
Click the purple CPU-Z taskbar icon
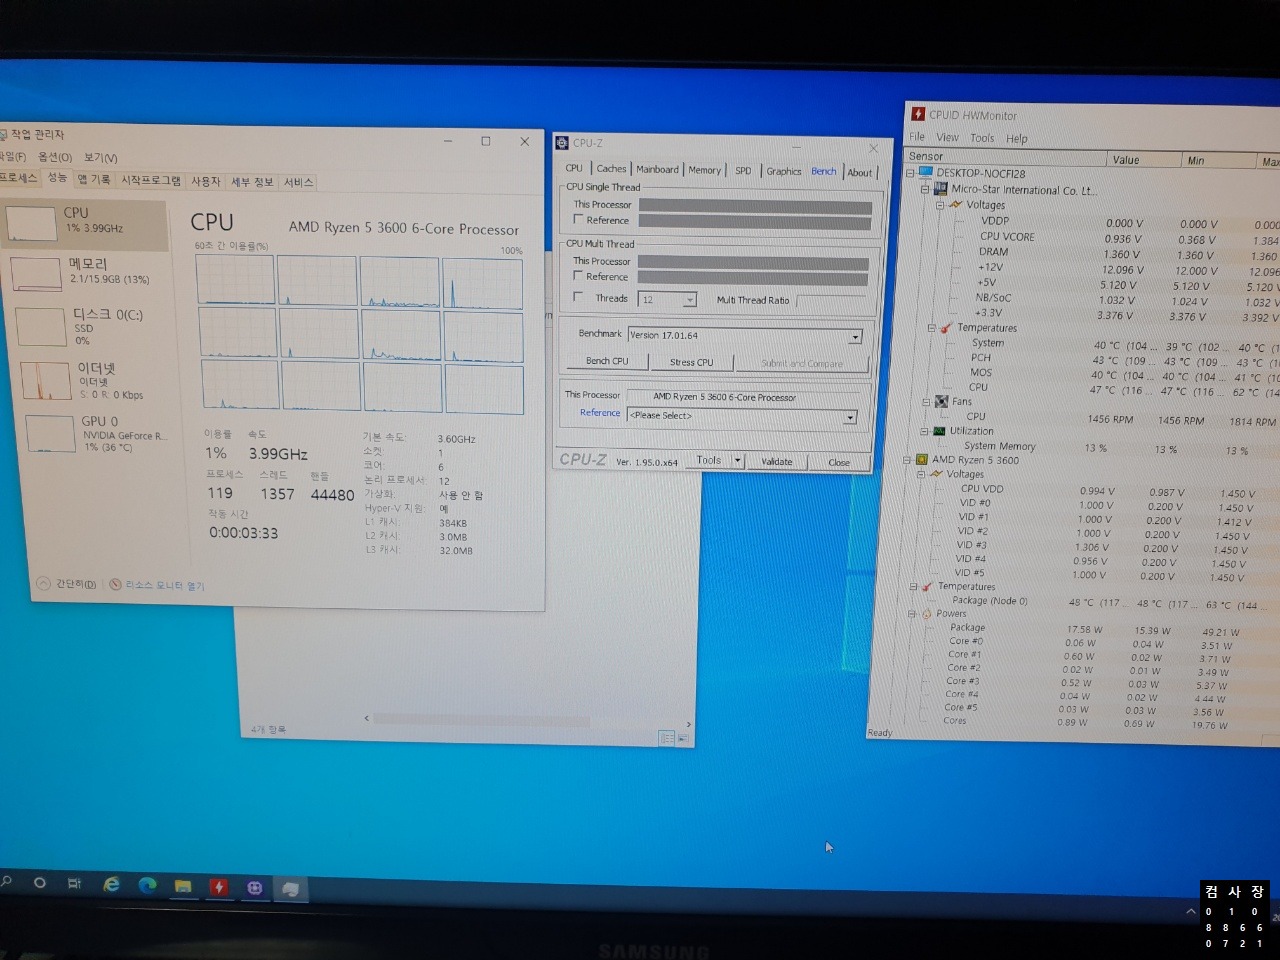pos(255,888)
